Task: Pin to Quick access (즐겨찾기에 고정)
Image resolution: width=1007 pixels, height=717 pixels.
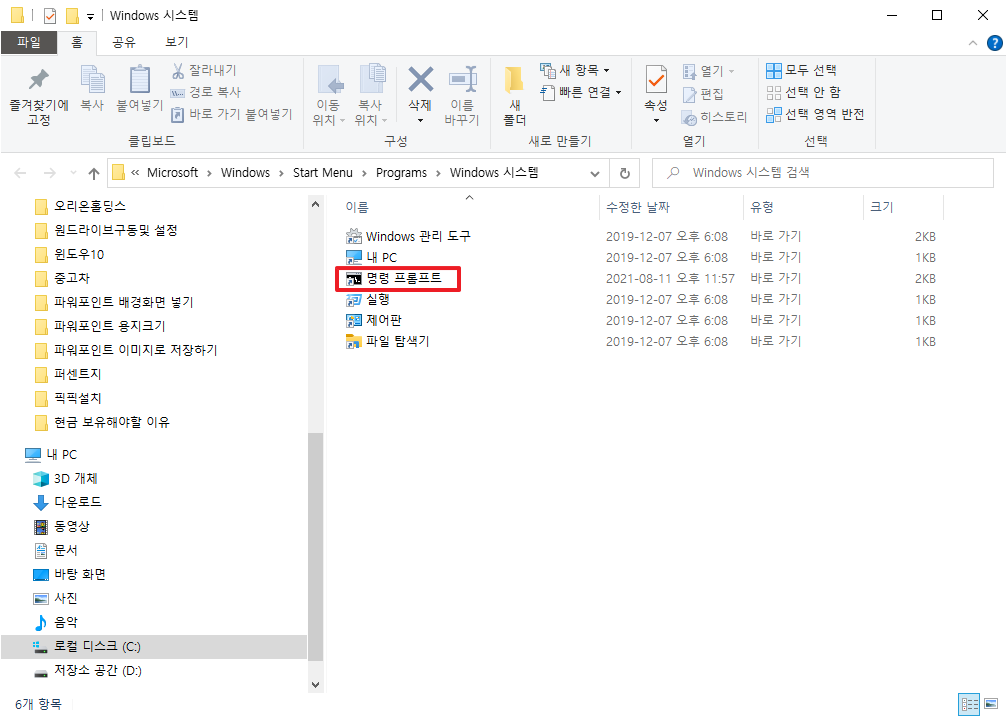Action: coord(39,96)
